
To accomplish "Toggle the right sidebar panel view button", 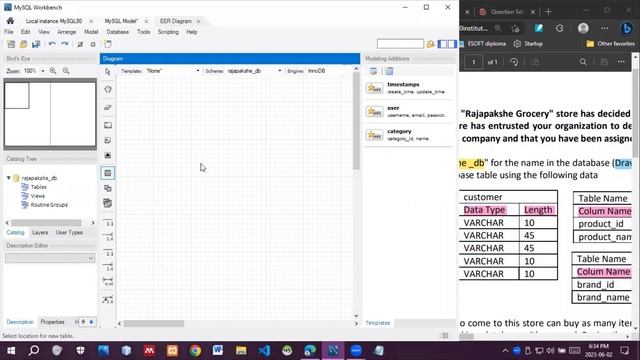I will pos(452,44).
